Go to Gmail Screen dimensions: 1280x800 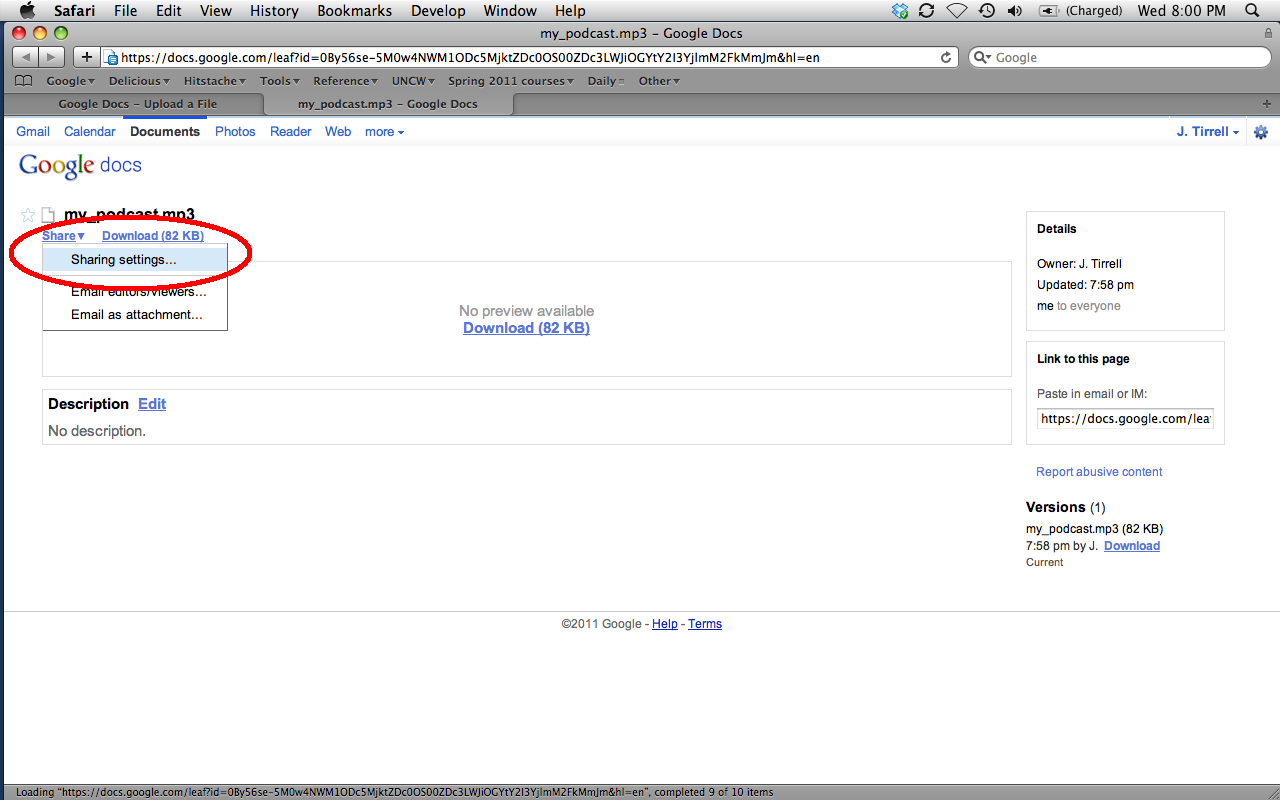[x=33, y=132]
